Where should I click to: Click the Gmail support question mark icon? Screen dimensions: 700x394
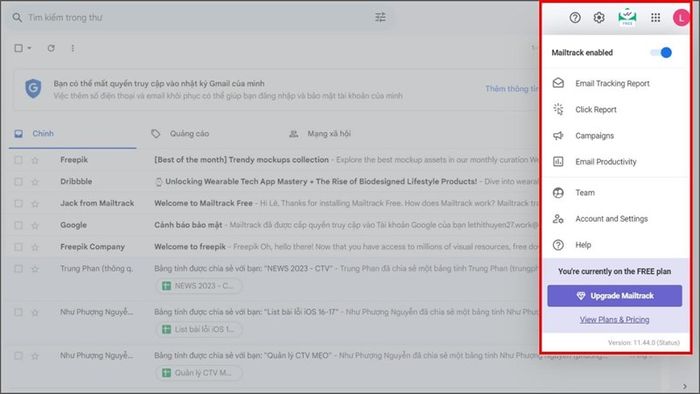click(x=575, y=17)
